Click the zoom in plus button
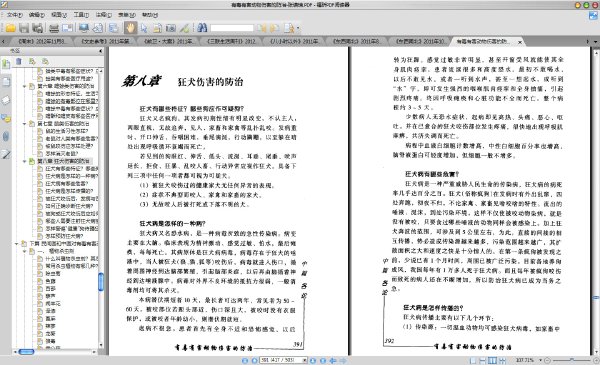 click(596, 360)
